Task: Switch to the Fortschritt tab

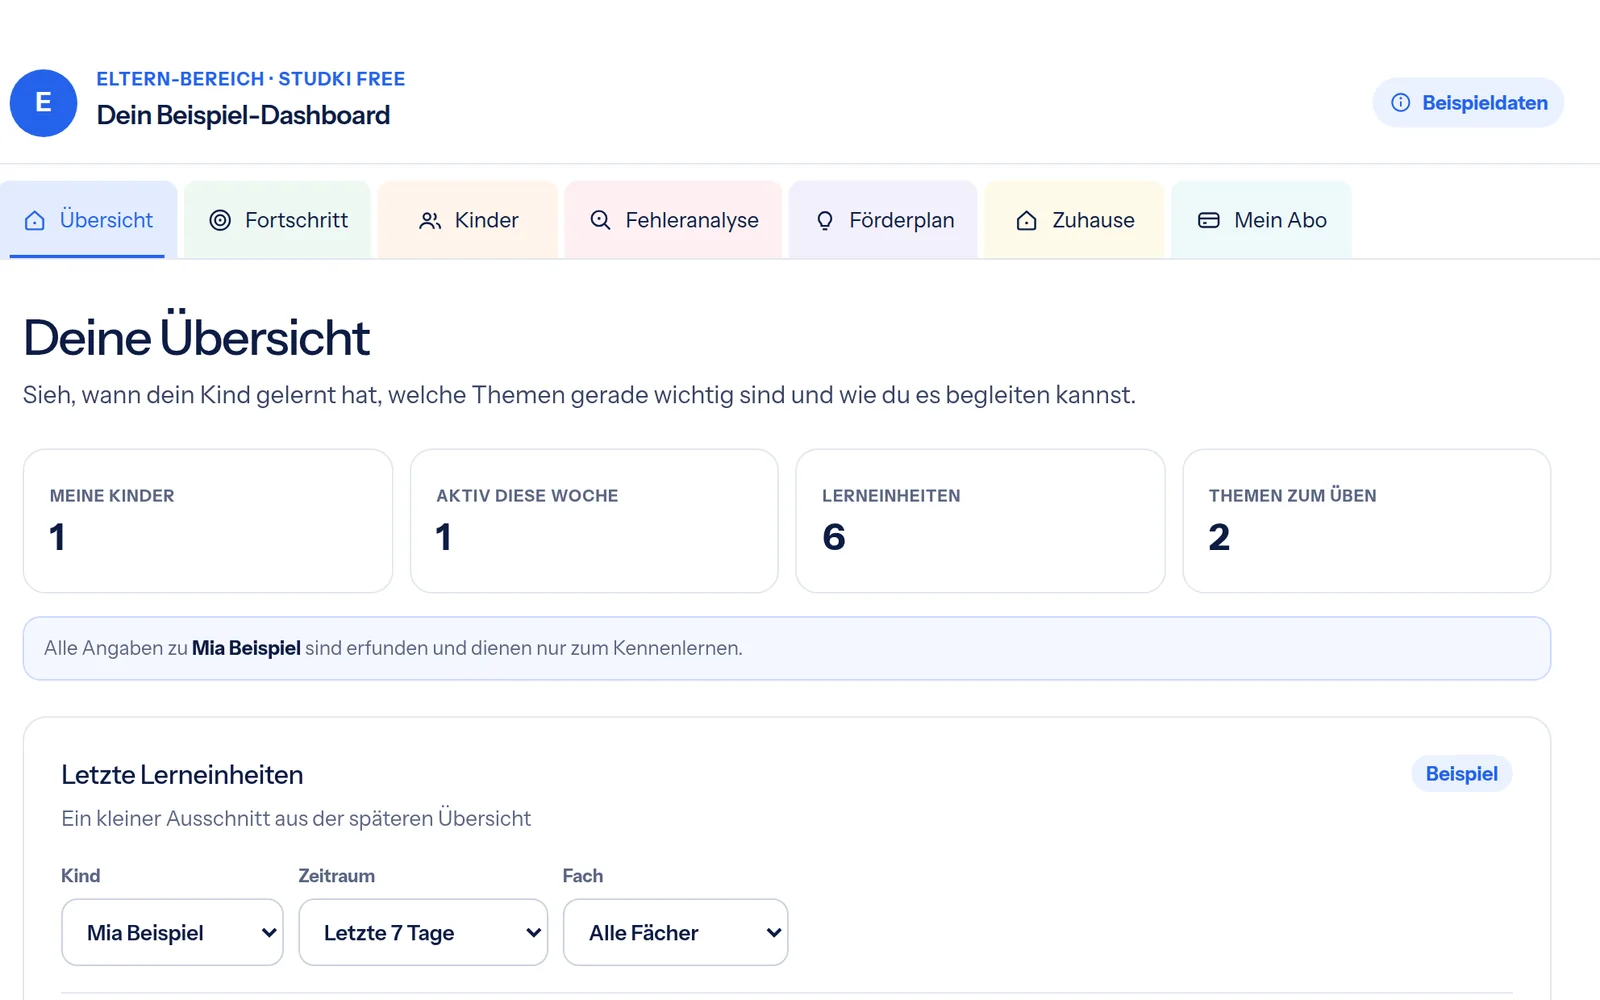Action: (x=277, y=220)
